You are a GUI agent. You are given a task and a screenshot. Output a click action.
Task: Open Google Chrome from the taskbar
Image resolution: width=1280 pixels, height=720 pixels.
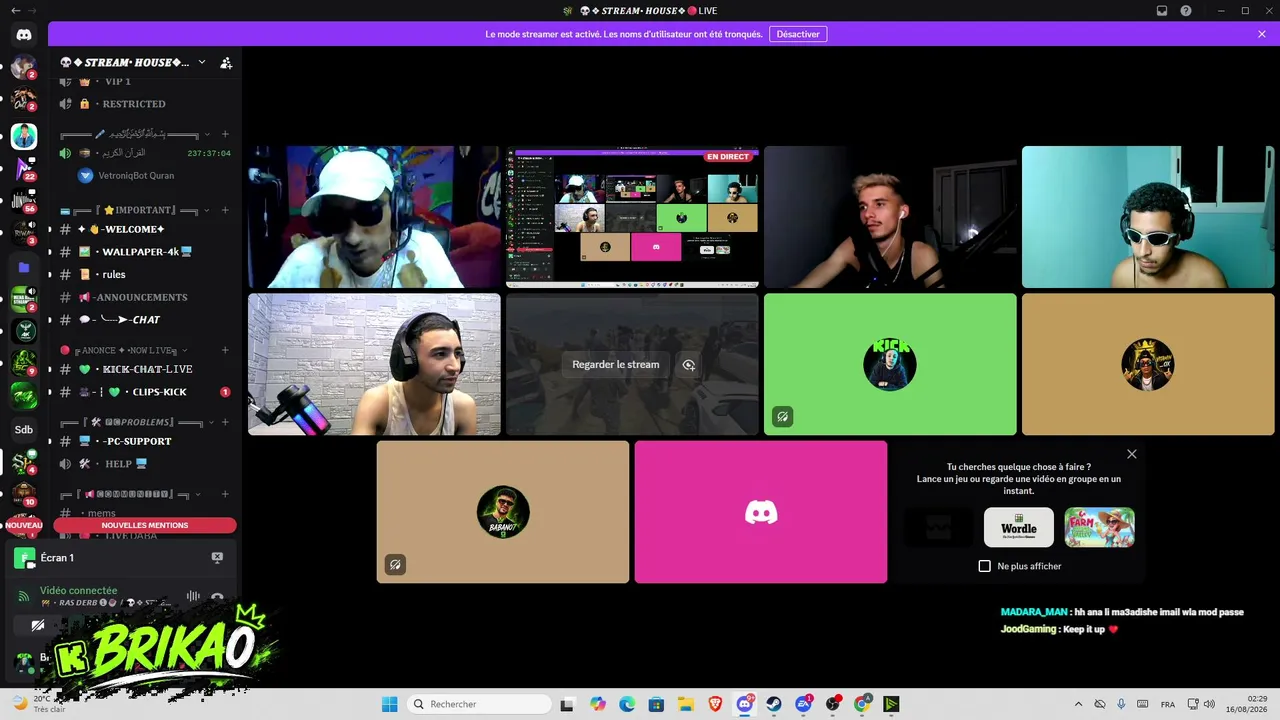tap(862, 704)
